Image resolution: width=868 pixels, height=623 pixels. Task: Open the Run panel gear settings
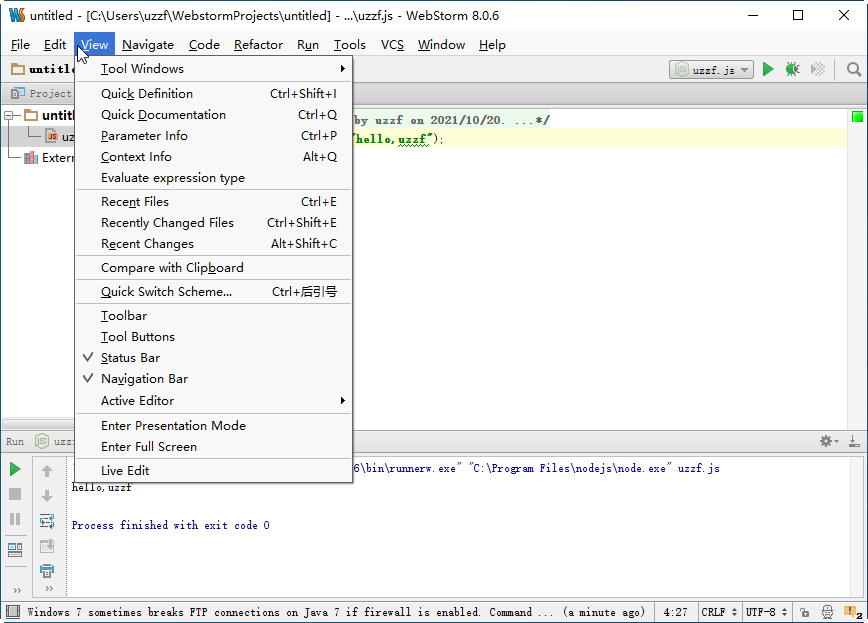(x=828, y=441)
